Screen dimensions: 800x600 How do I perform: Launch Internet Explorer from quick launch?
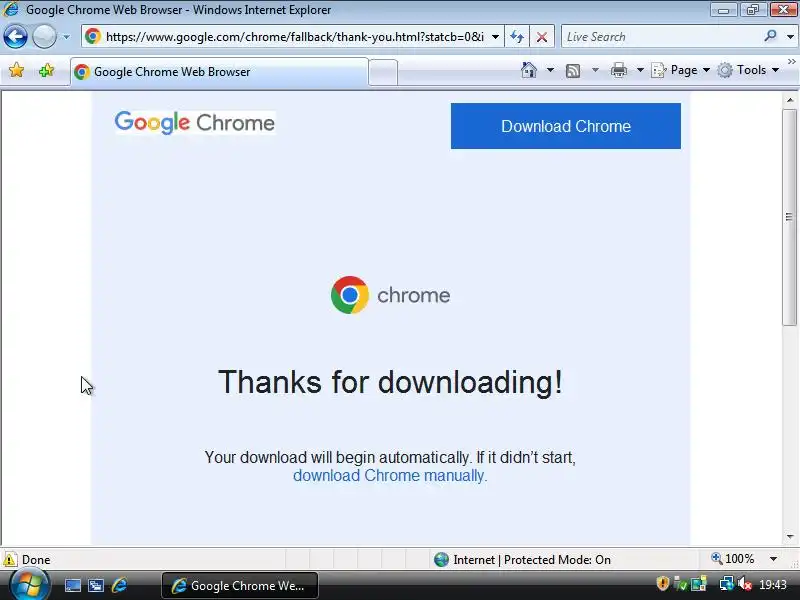click(x=119, y=585)
